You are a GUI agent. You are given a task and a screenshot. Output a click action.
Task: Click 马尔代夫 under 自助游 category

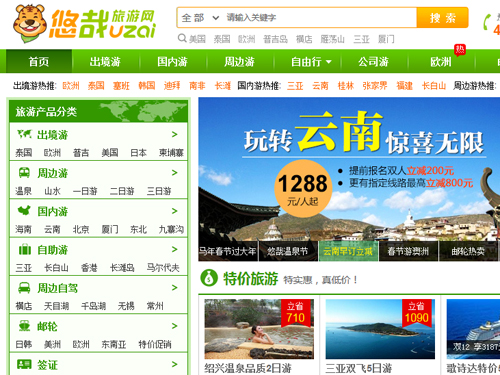pyautogui.click(x=163, y=268)
